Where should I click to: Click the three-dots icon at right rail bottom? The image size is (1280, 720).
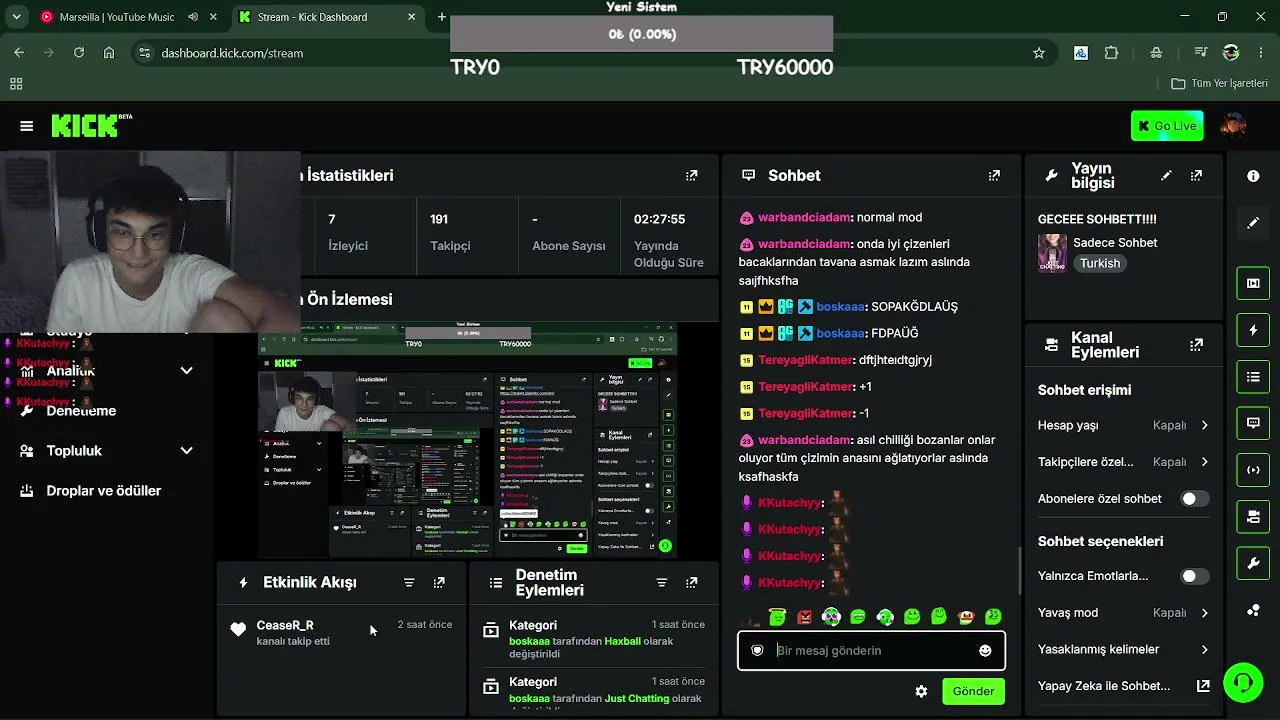tap(1253, 611)
